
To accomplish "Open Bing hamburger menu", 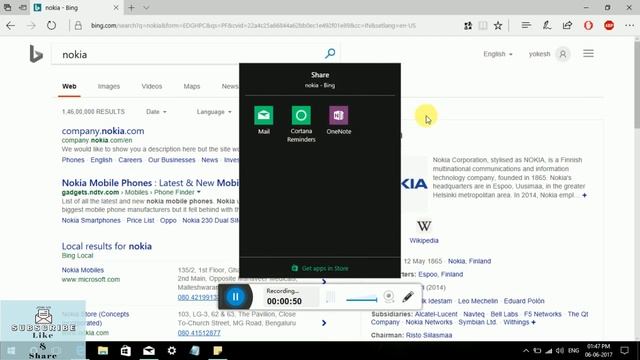I will pos(588,53).
